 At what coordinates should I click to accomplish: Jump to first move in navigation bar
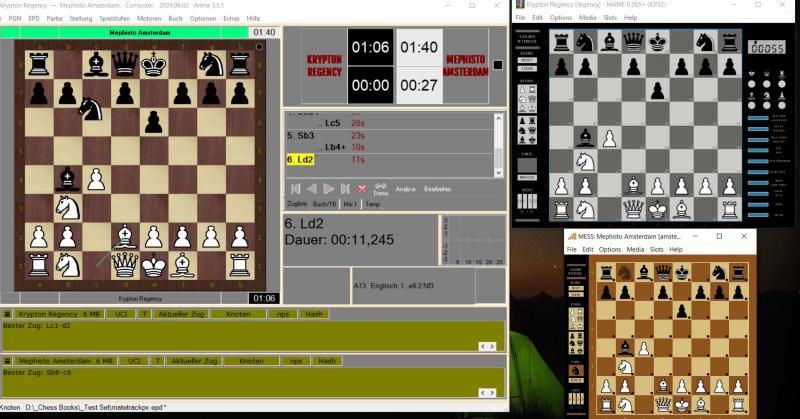296,188
